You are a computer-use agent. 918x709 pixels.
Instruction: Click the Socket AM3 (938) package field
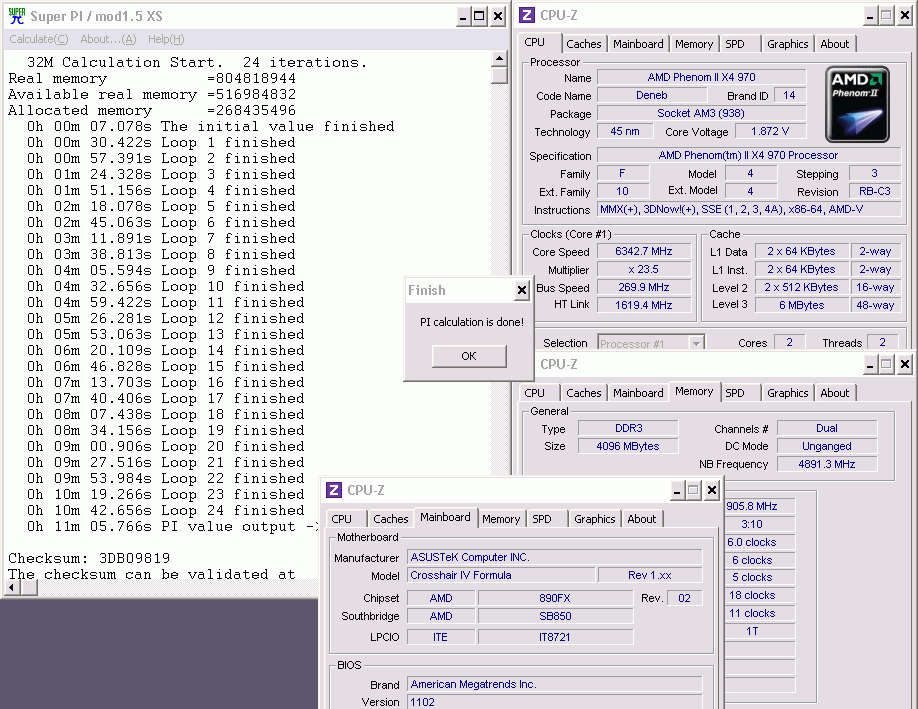click(701, 114)
